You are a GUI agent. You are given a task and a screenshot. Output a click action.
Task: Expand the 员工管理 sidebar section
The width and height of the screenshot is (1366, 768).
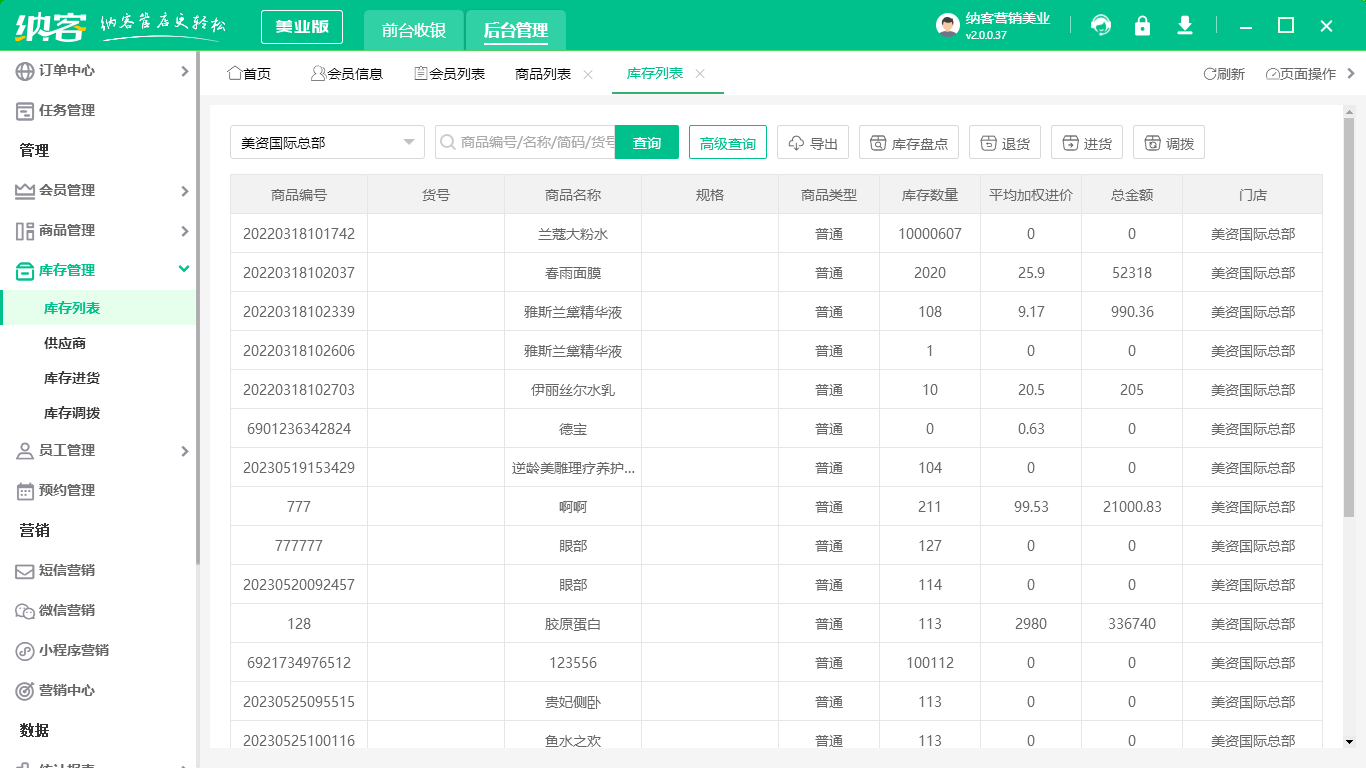183,451
